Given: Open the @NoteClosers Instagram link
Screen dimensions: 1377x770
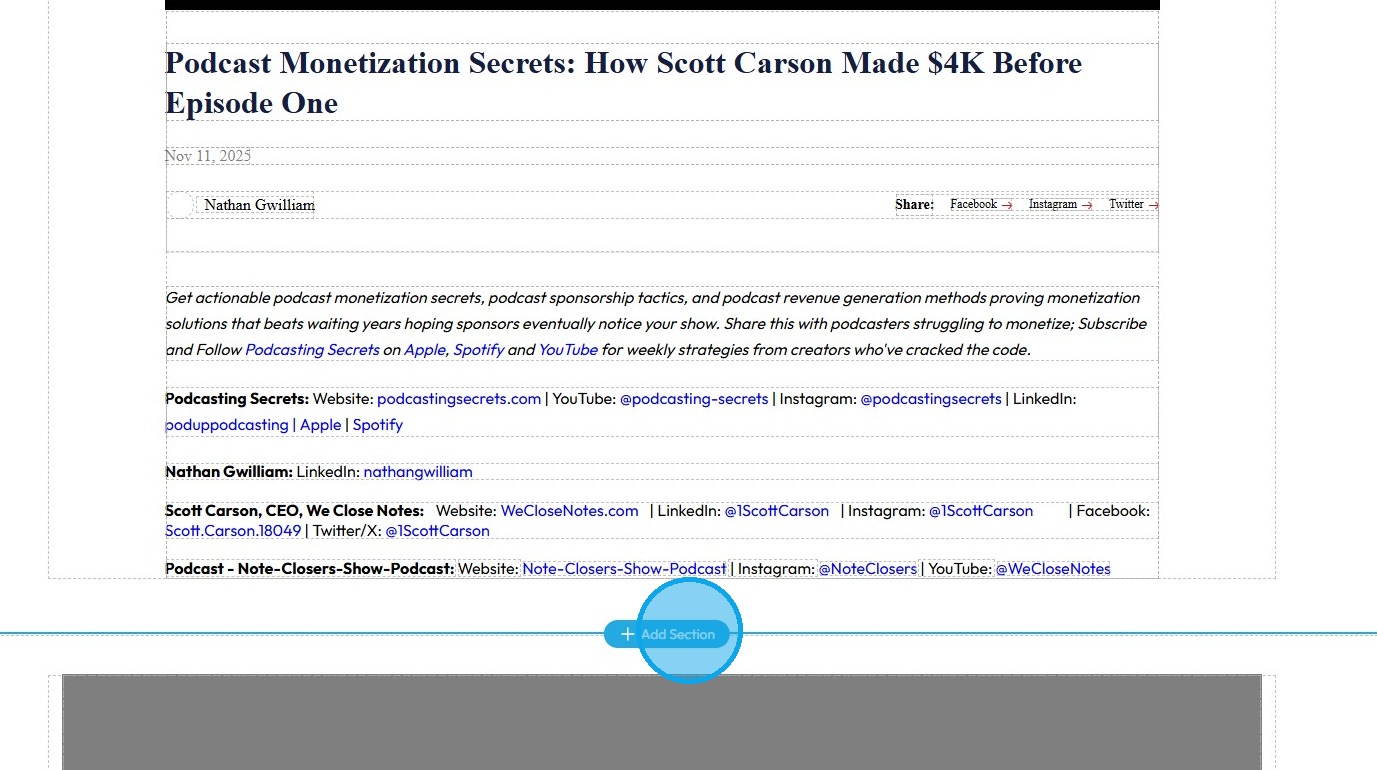Looking at the screenshot, I should [868, 569].
